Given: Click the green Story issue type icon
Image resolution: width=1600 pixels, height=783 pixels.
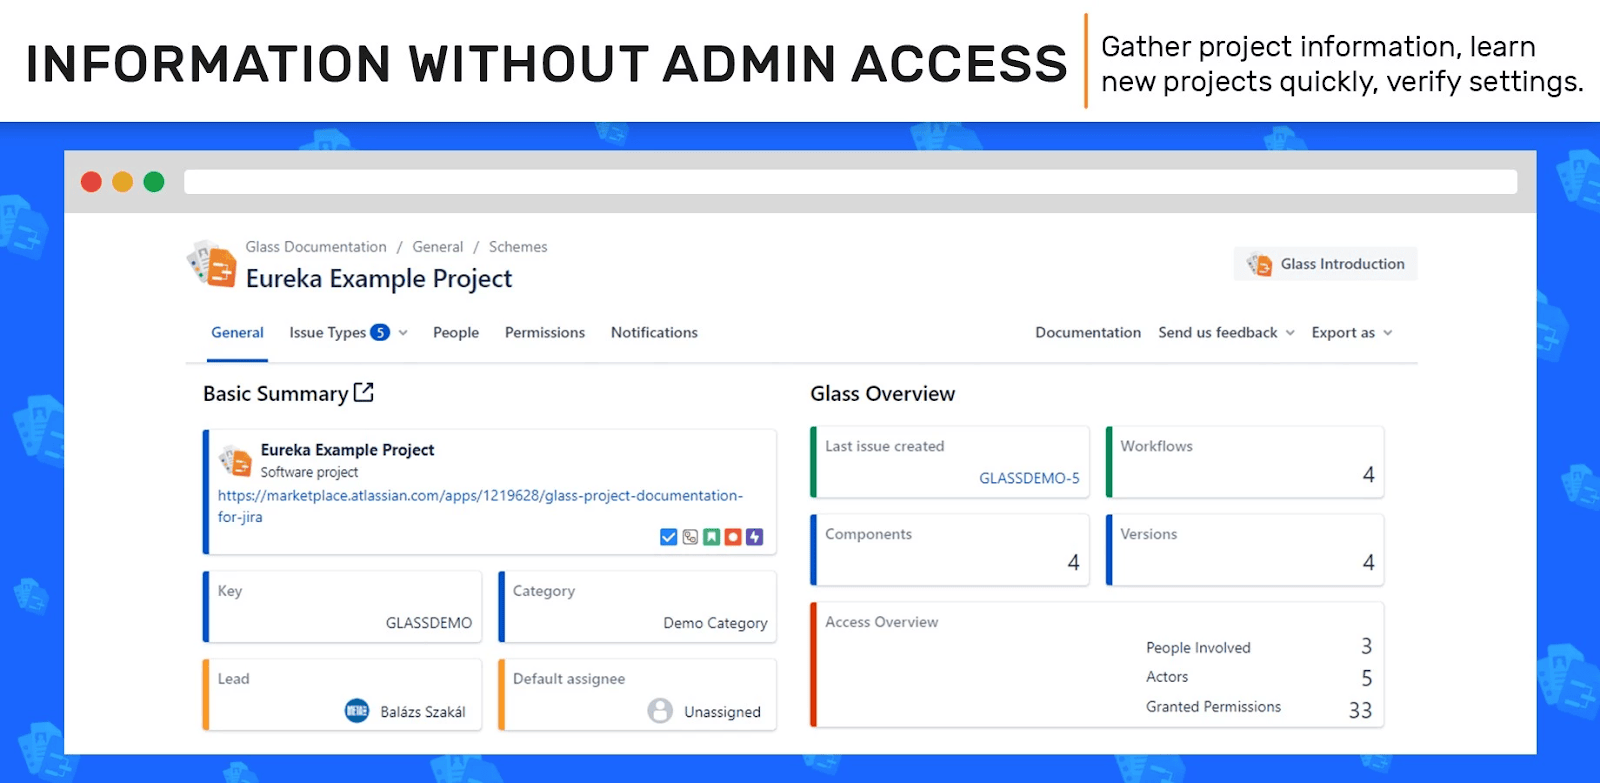Looking at the screenshot, I should (712, 537).
